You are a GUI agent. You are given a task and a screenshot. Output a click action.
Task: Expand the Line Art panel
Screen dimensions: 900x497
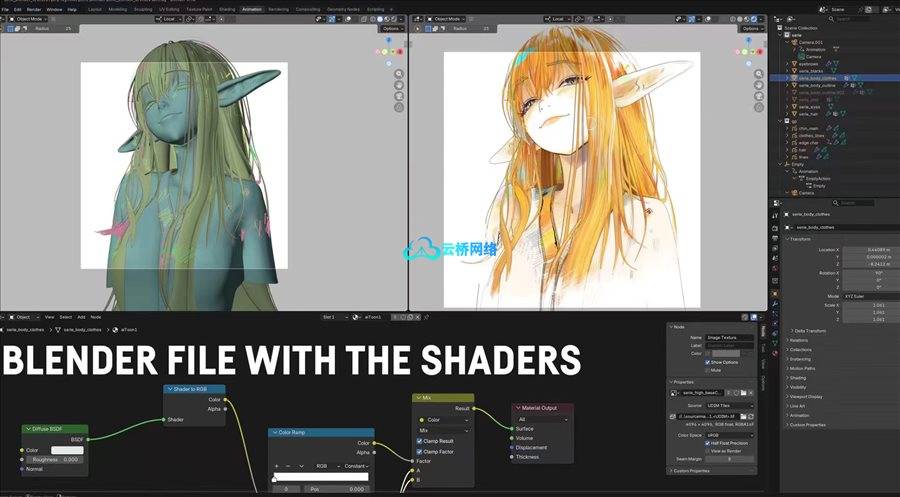pos(797,406)
